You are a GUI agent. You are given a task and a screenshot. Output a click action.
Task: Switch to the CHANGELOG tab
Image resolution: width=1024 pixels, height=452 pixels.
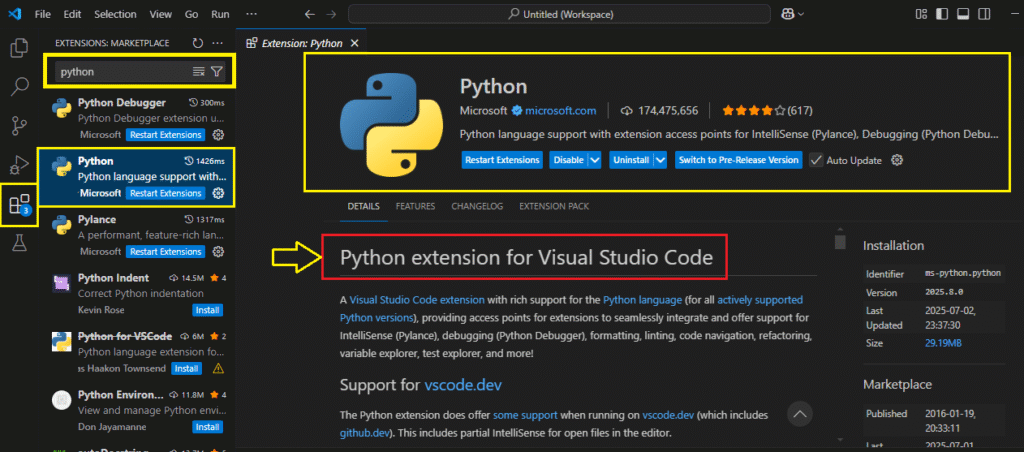point(477,206)
